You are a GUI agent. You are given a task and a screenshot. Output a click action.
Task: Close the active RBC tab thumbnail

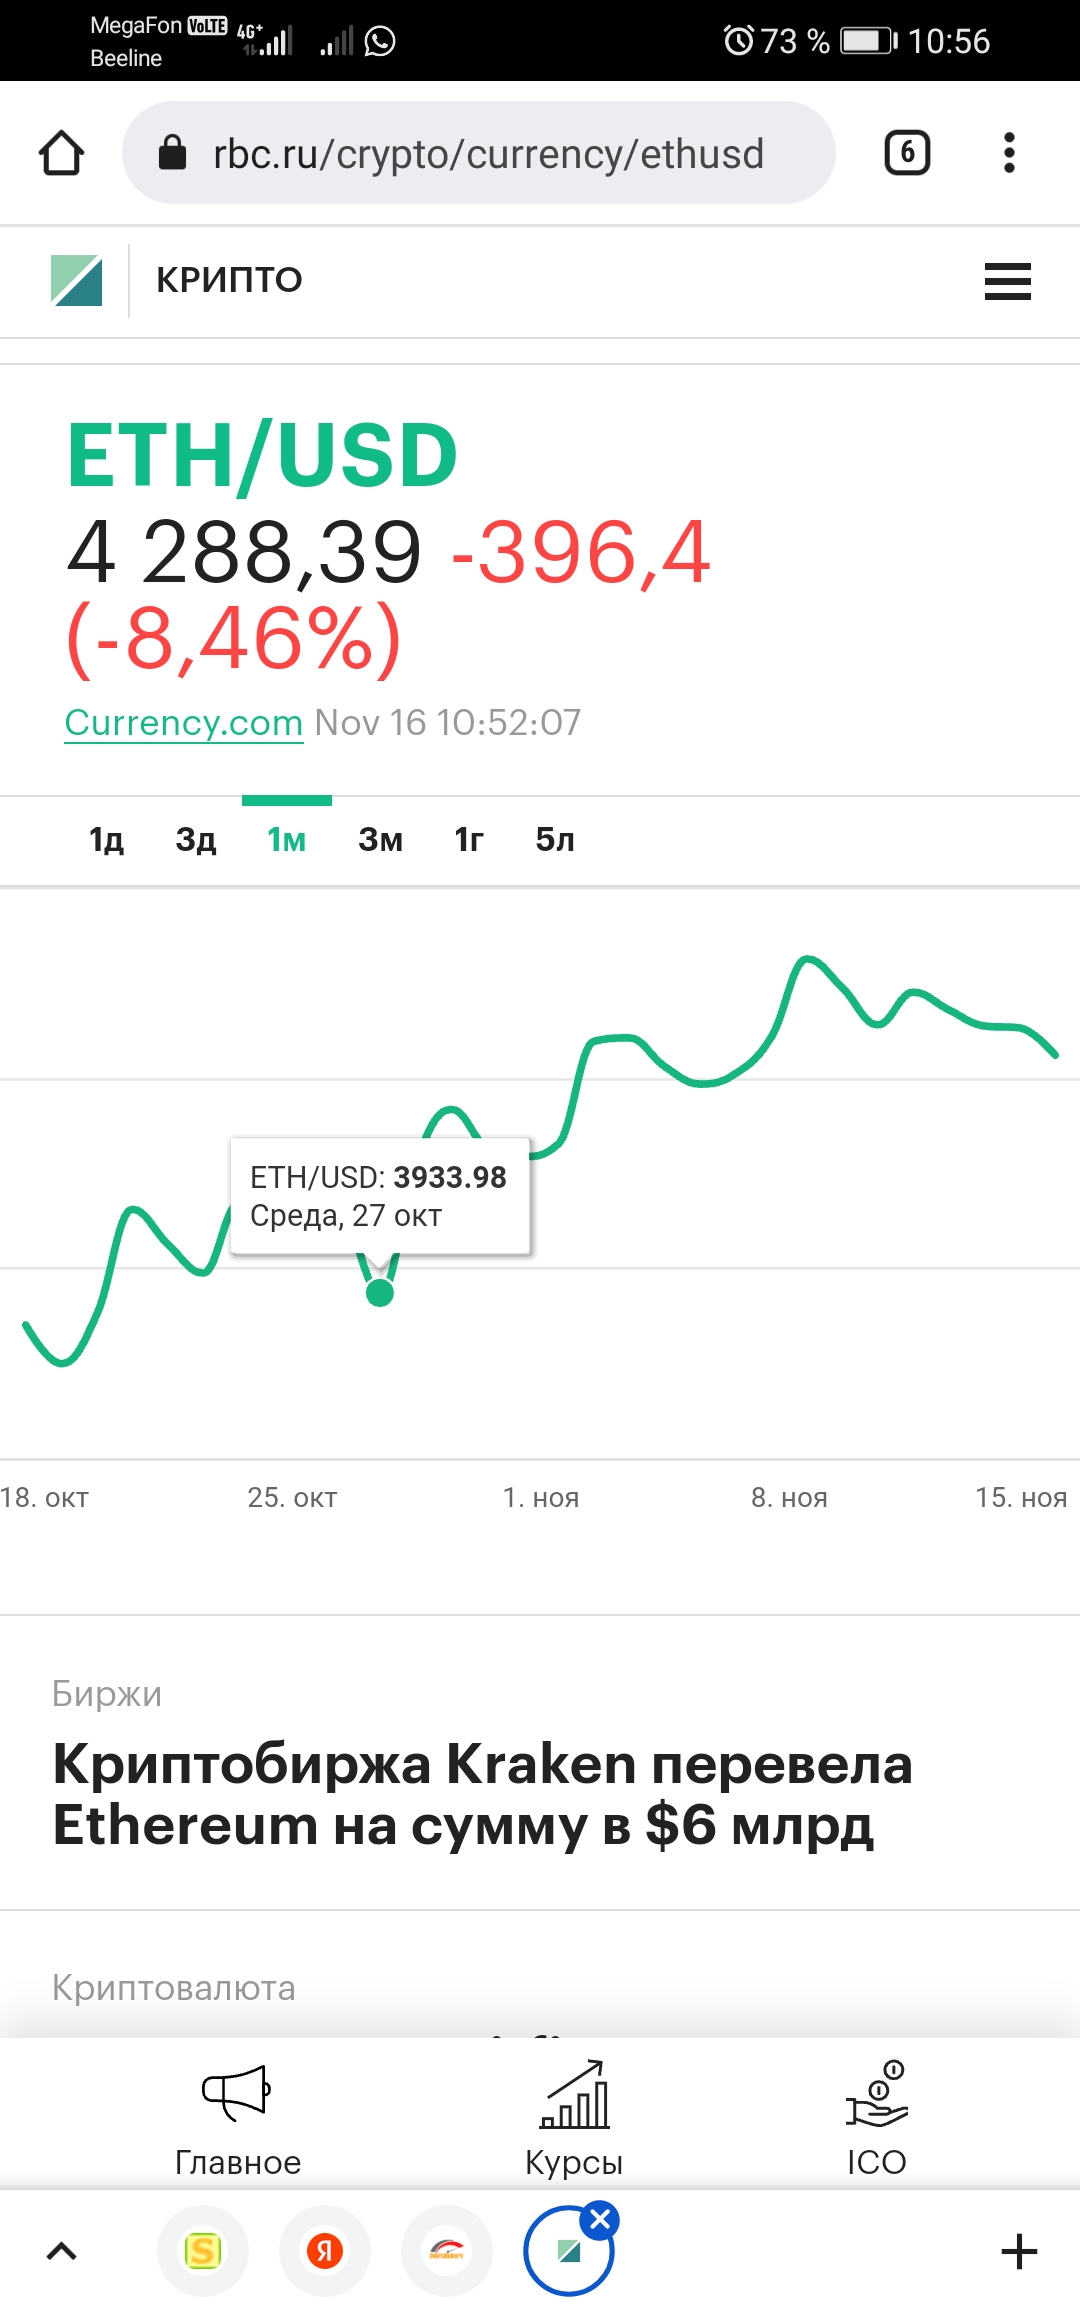tap(601, 2220)
